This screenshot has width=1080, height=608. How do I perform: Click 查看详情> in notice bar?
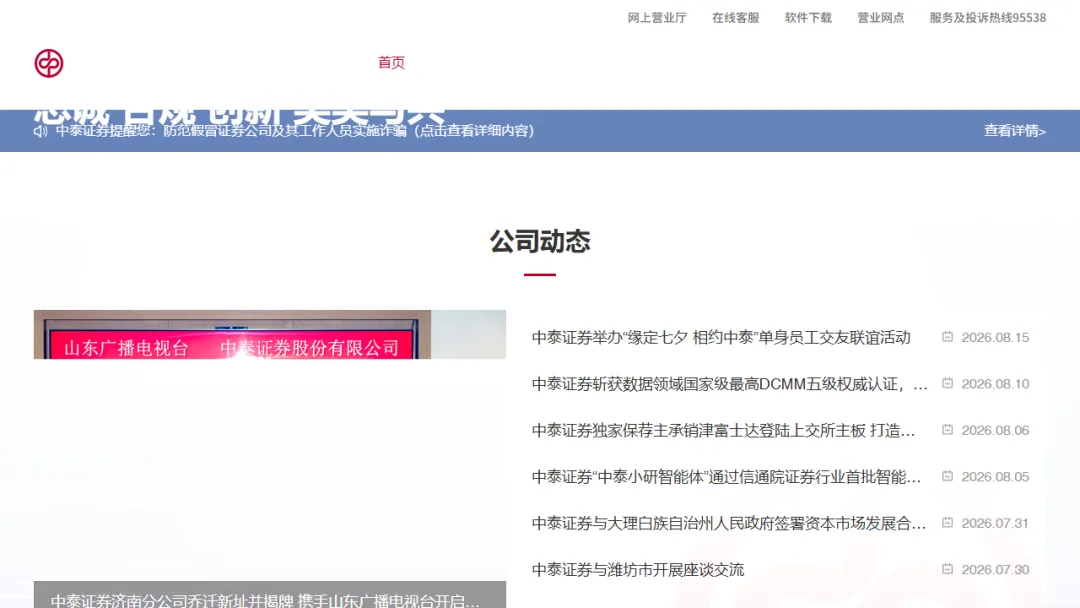tap(1015, 131)
